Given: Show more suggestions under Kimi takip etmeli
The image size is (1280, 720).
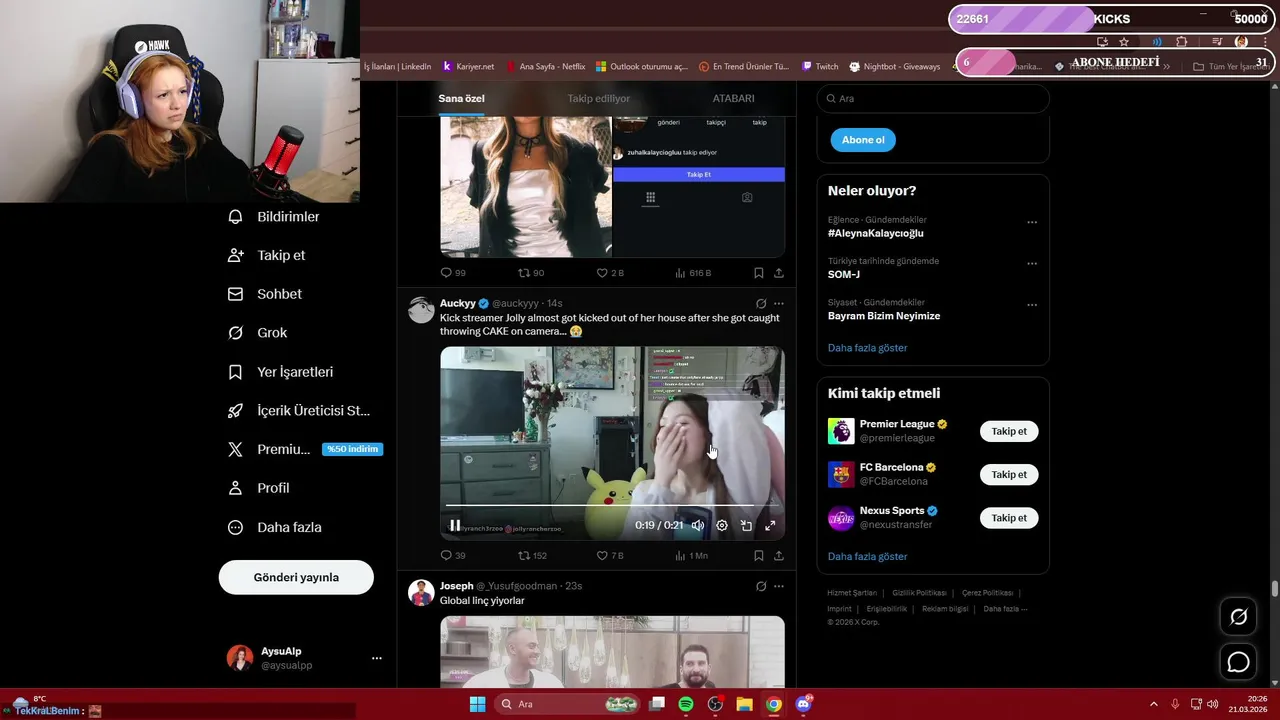Looking at the screenshot, I should coord(868,556).
